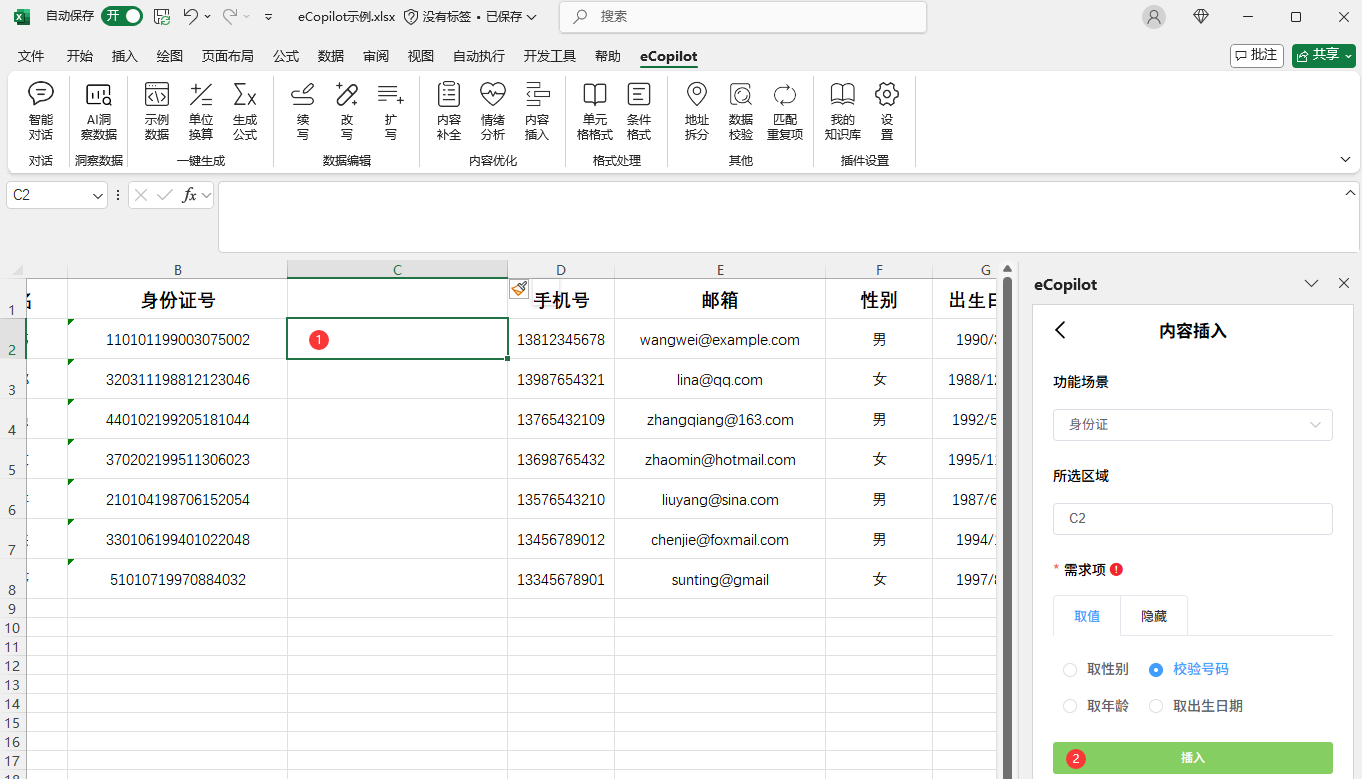Open 我的知识库 knowledge base
Viewport: 1362px width, 779px height.
point(842,110)
